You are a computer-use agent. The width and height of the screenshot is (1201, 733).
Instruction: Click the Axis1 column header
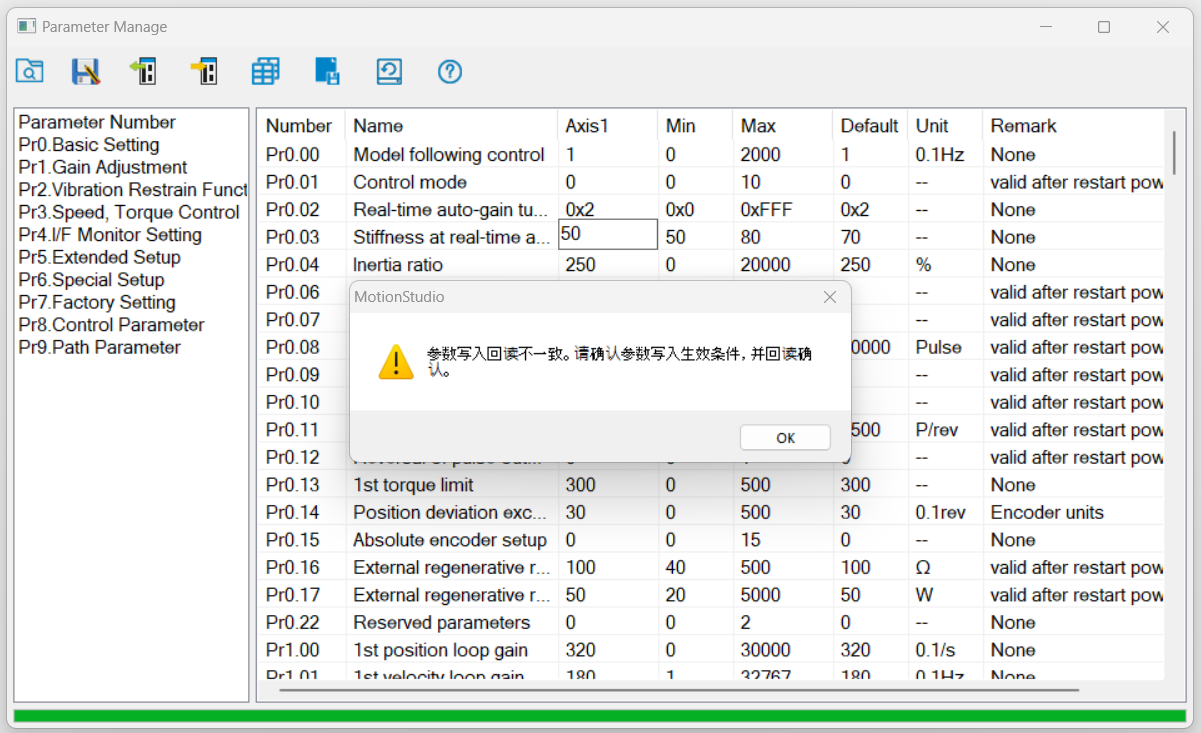(587, 126)
